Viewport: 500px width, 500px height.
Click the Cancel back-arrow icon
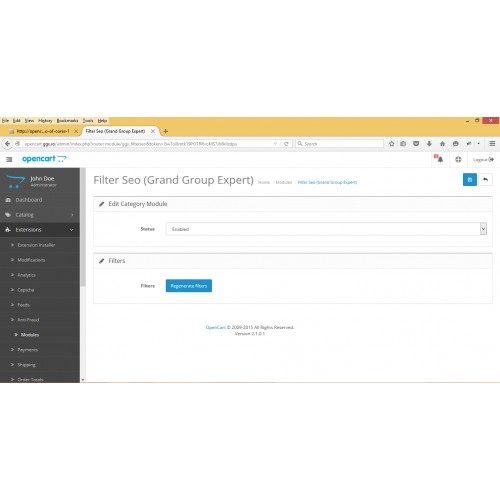click(x=486, y=180)
